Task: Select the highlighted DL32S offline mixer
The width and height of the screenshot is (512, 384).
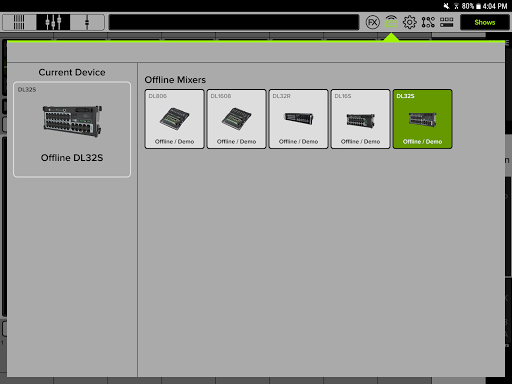Action: coord(422,119)
